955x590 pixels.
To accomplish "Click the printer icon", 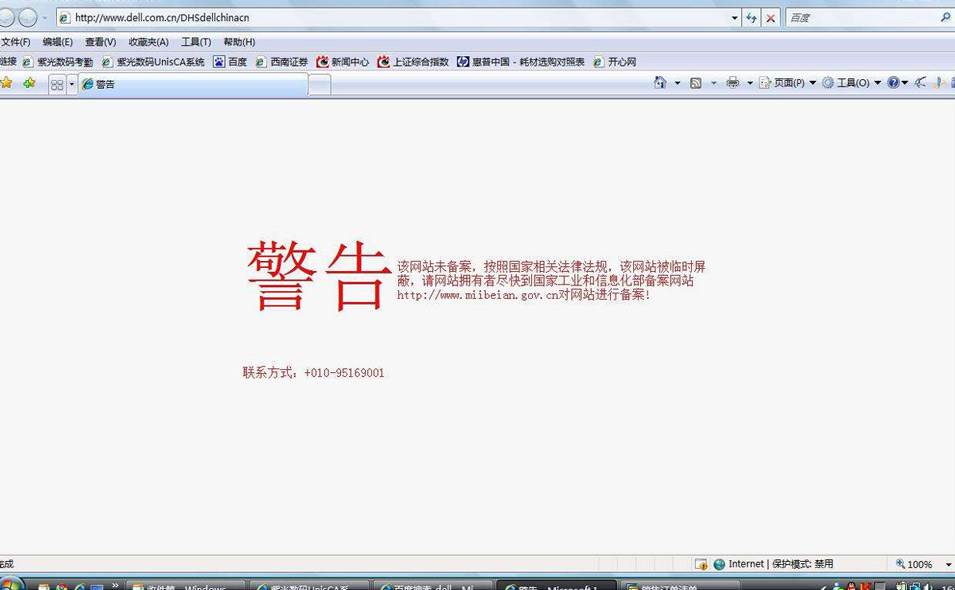I will 733,83.
